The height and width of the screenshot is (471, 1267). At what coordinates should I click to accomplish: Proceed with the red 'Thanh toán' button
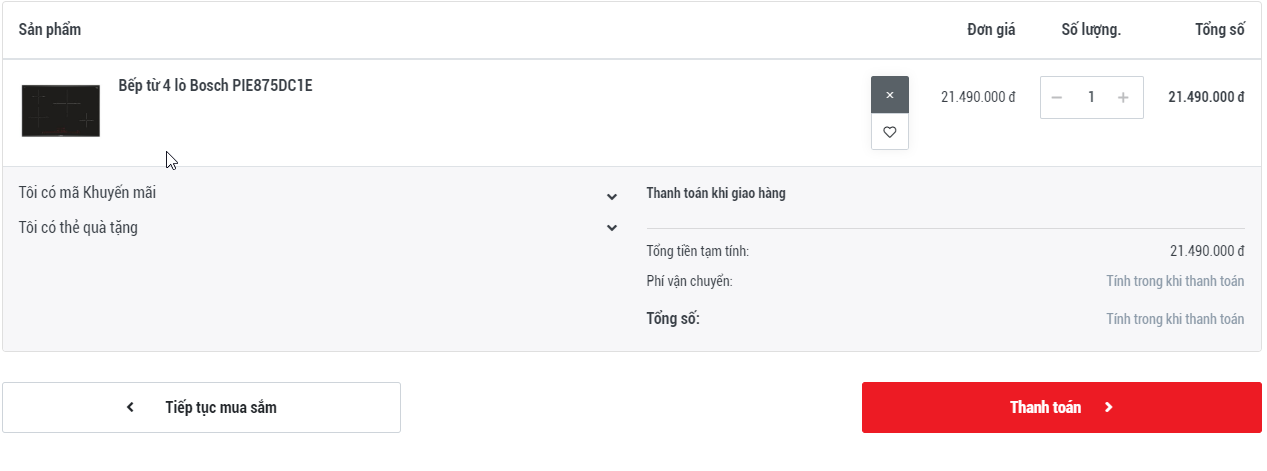click(1061, 408)
